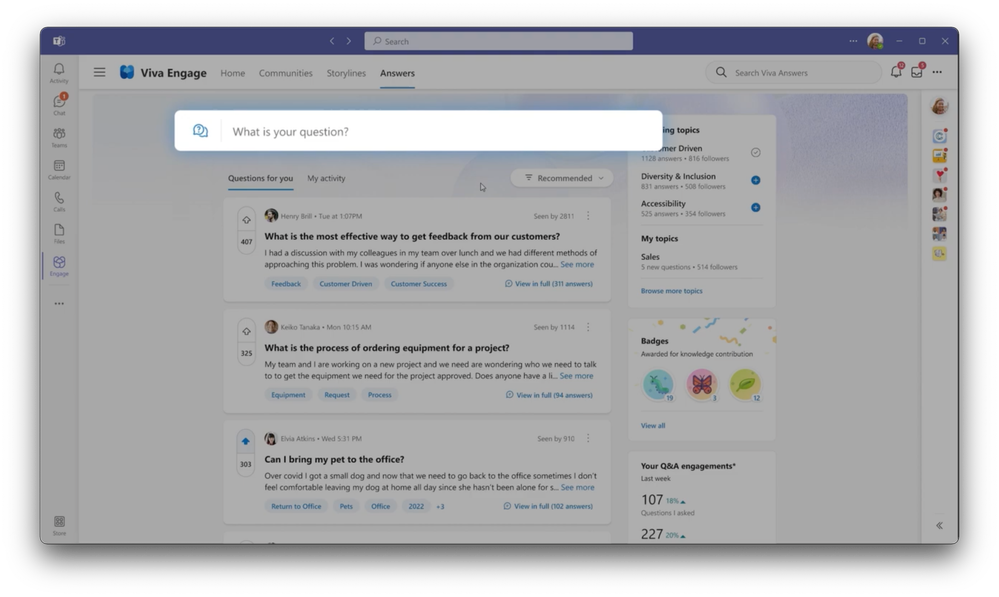999x597 pixels.
Task: View in full 94 answers
Action: (x=549, y=395)
